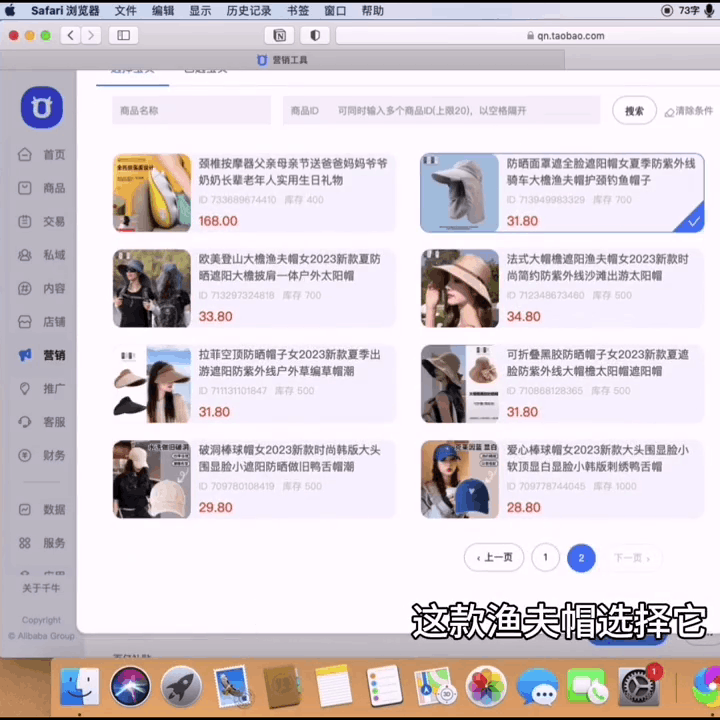Viewport: 720px width, 720px height.
Task: Open the 商品 products sidebar icon
Action: click(x=25, y=188)
